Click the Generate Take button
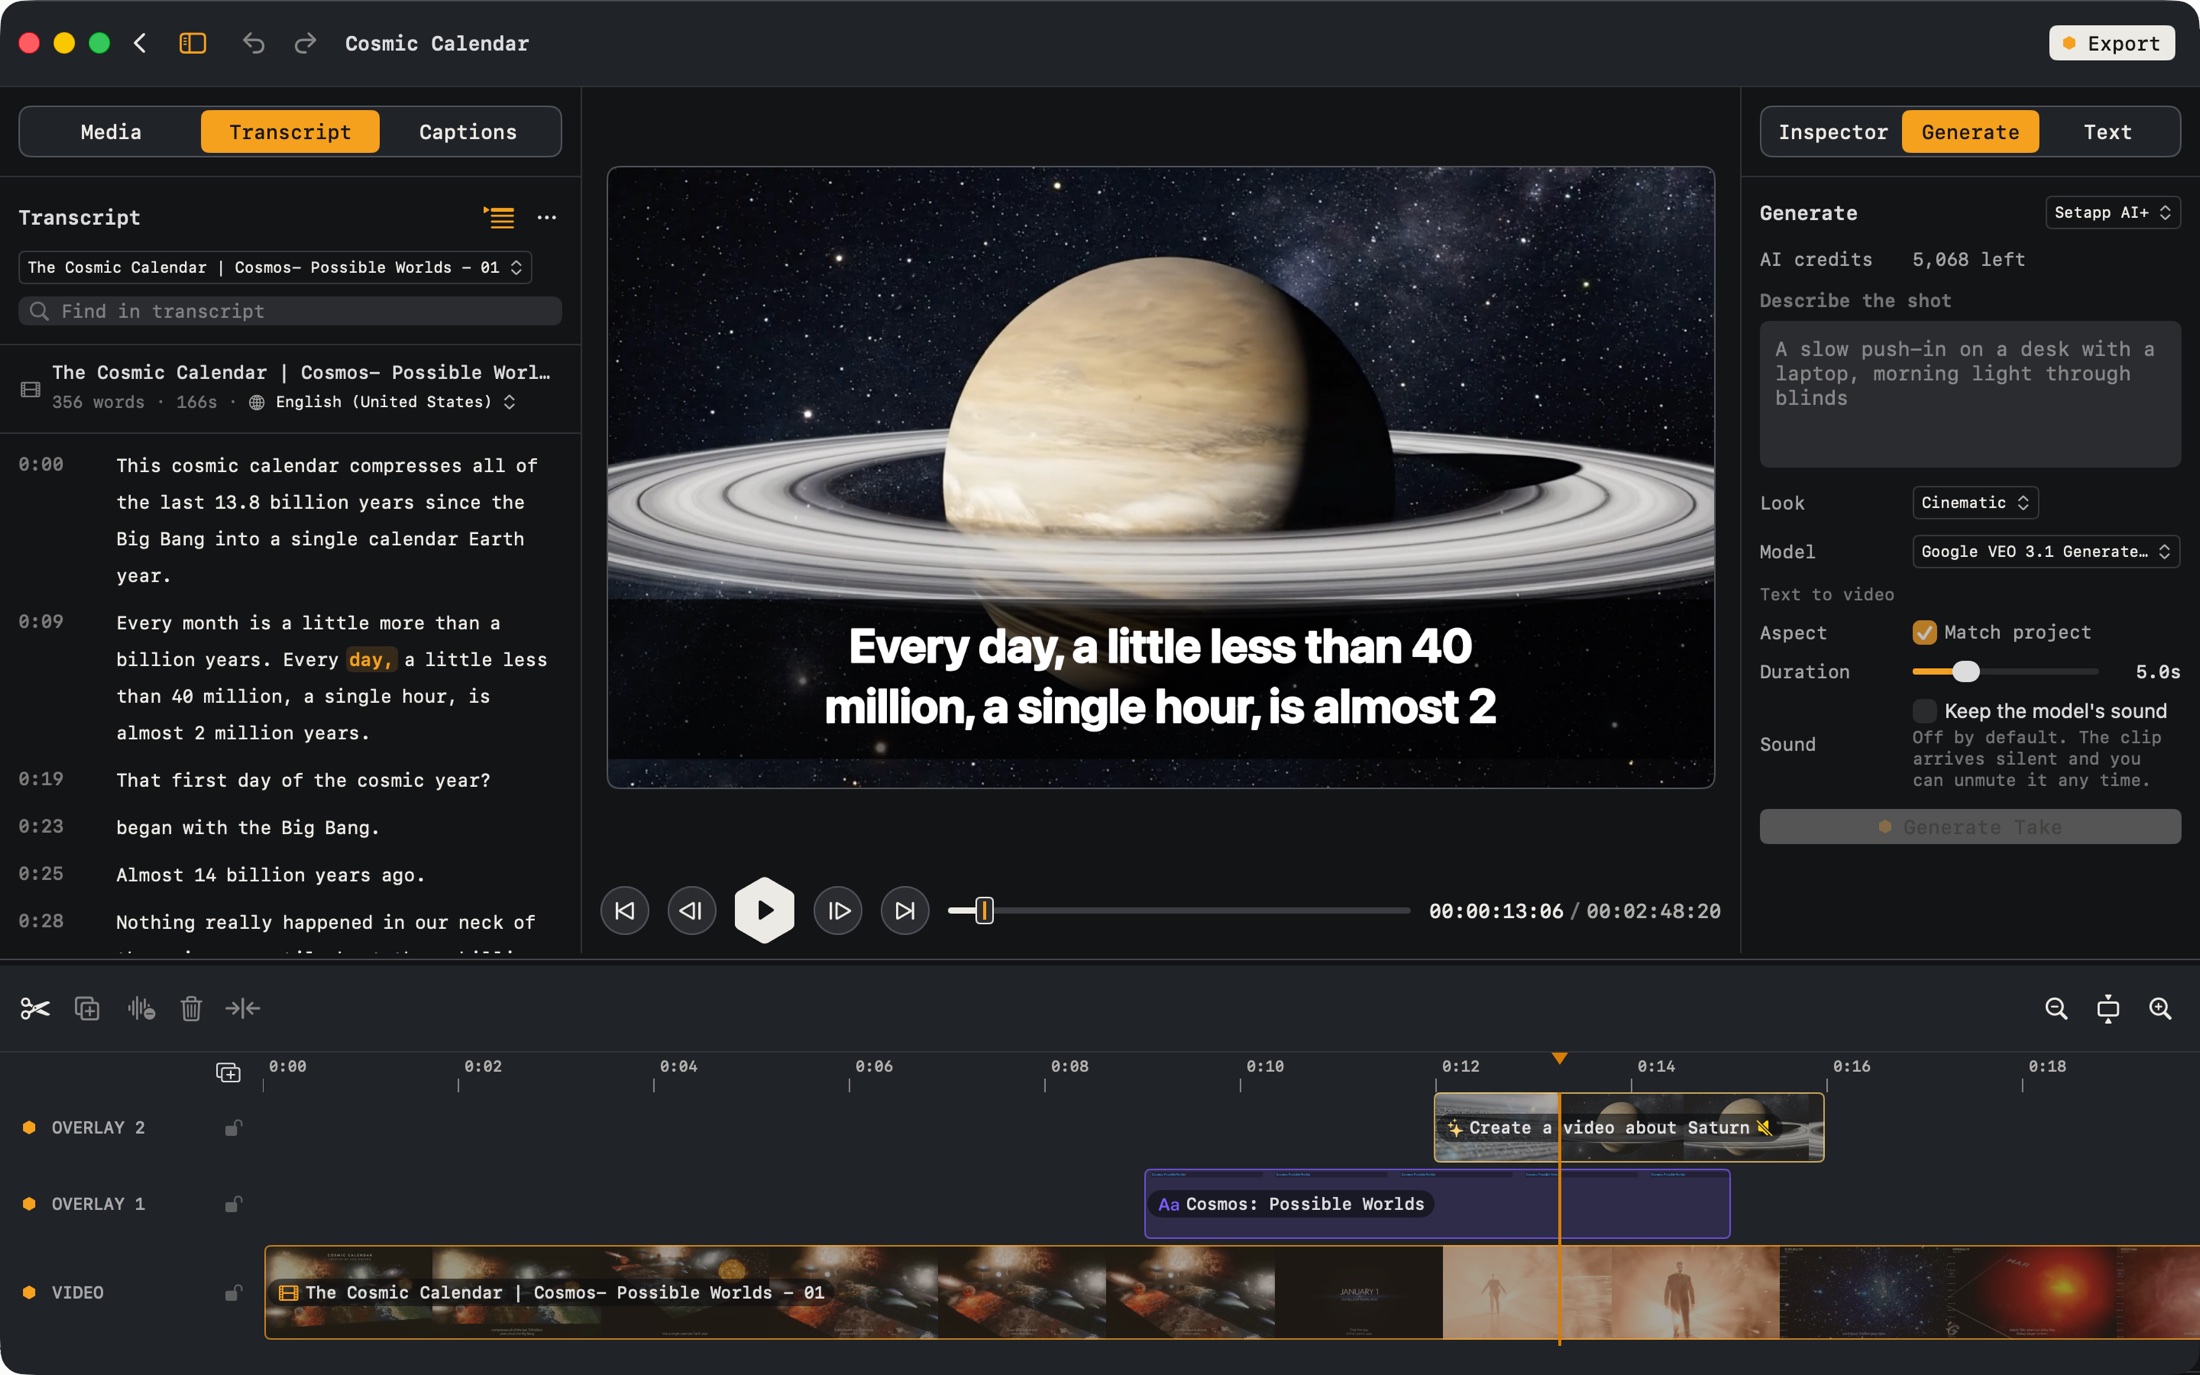The image size is (2200, 1375). pos(1970,827)
